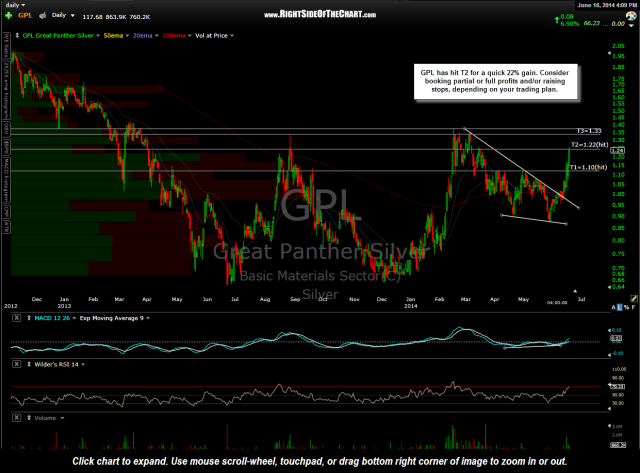
Task: Click the F scale button
Action: click(633, 307)
